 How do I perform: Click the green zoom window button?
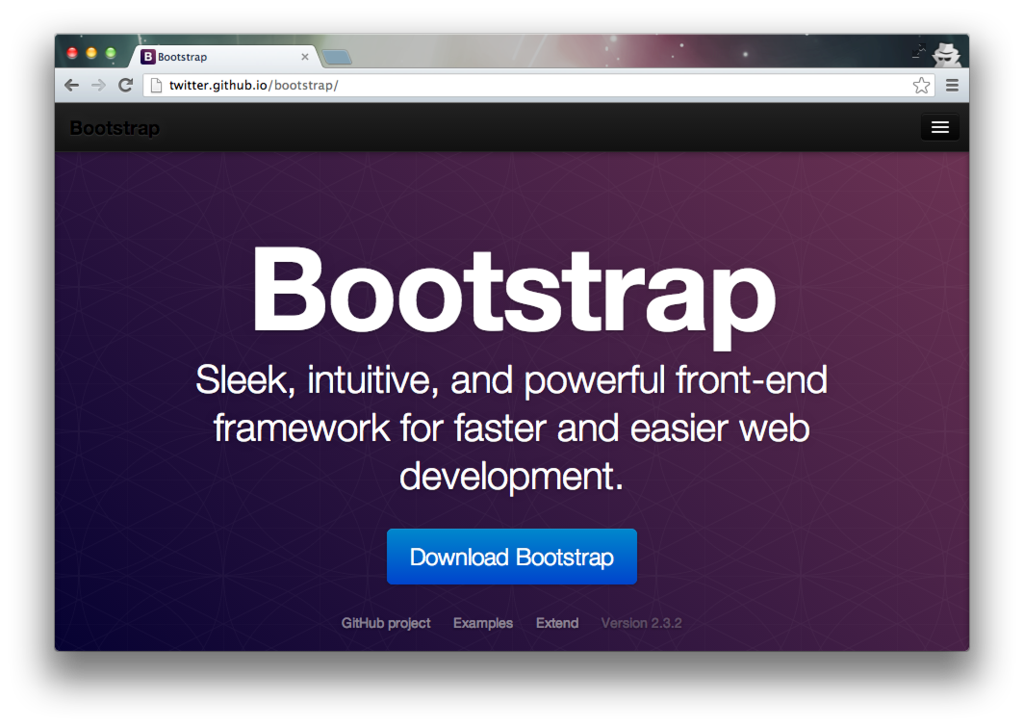click(x=110, y=53)
